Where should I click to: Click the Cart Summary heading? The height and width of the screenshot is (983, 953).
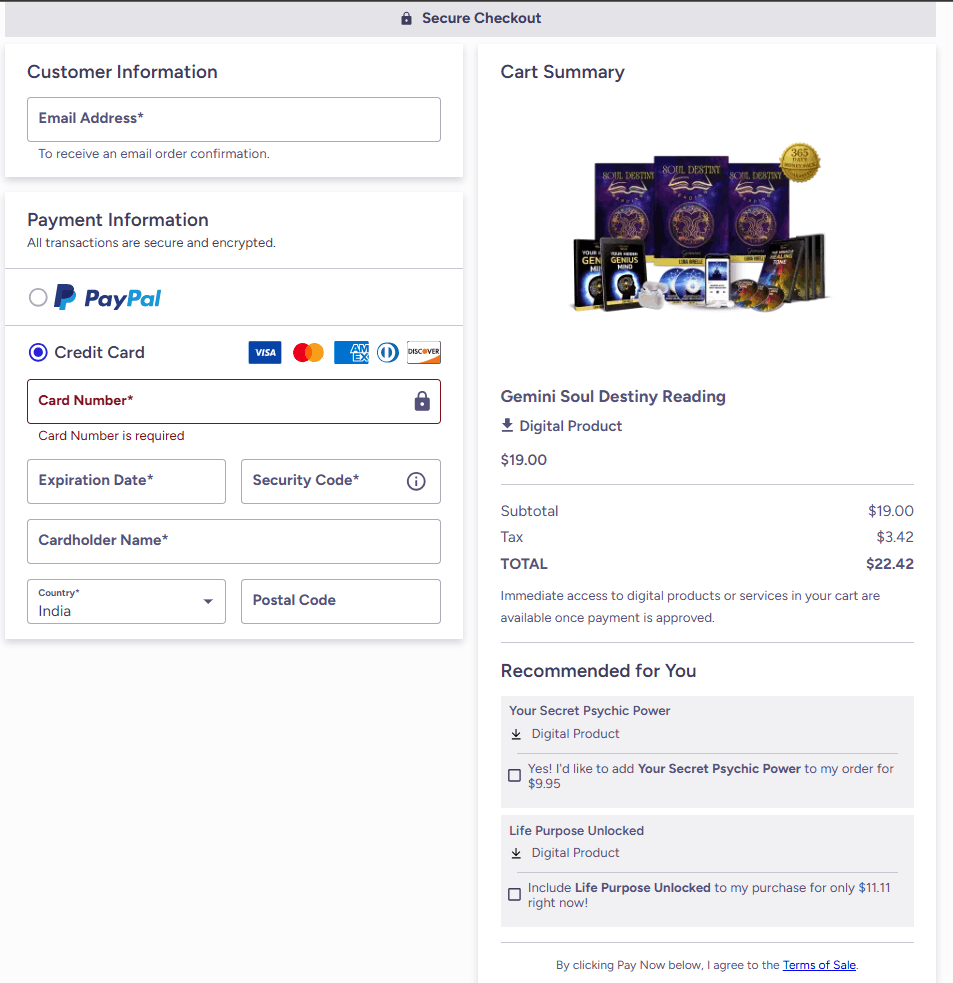click(x=562, y=72)
